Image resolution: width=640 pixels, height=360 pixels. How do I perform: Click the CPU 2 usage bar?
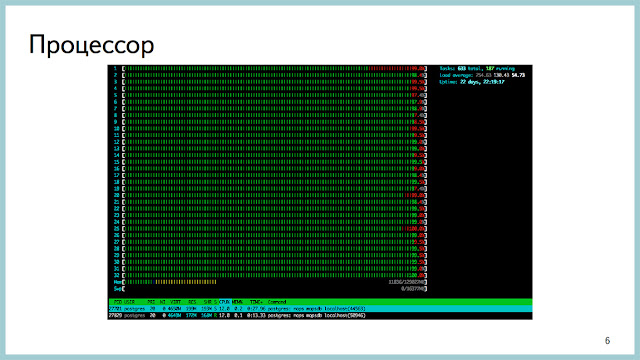tap(274, 75)
